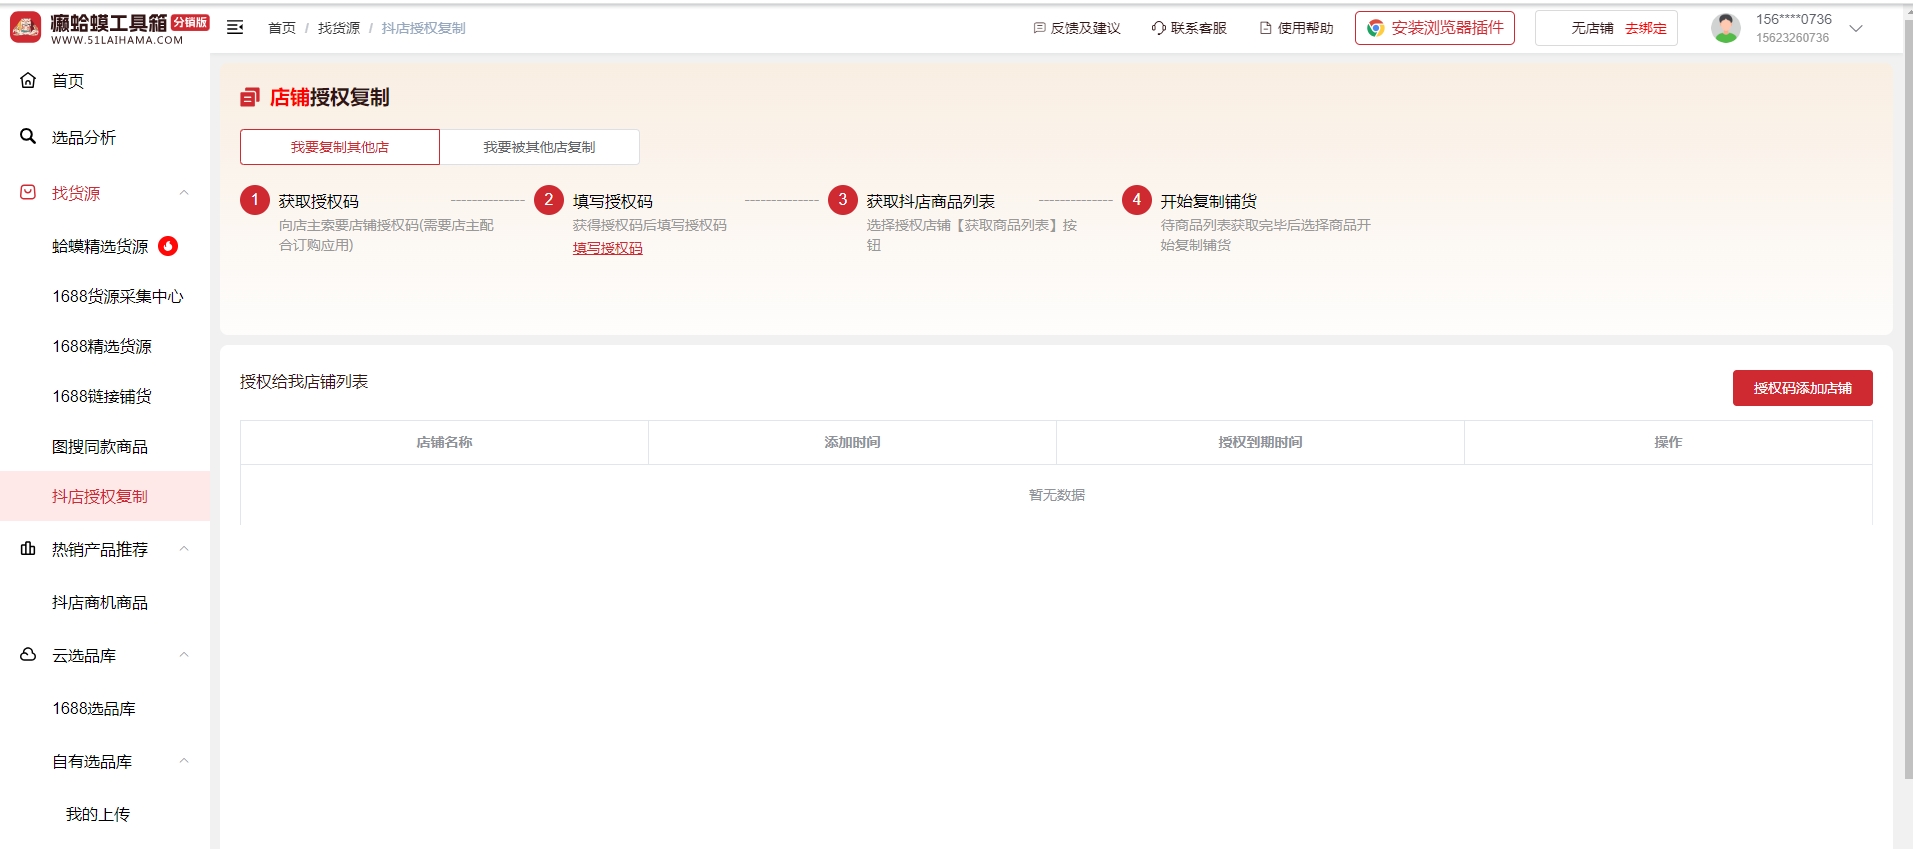This screenshot has width=1913, height=849.
Task: Click the 热销产品推荐 chart icon
Action: coord(28,548)
